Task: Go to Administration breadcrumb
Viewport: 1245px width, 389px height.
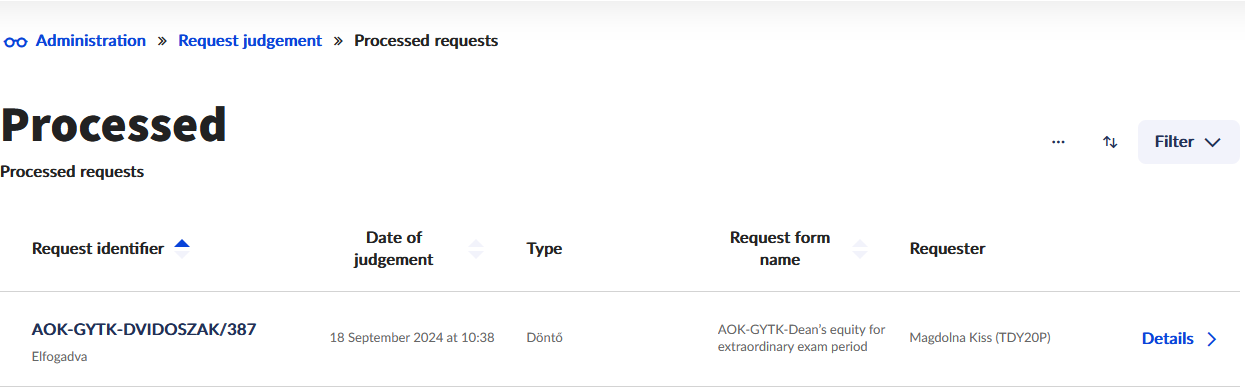Action: (x=91, y=41)
